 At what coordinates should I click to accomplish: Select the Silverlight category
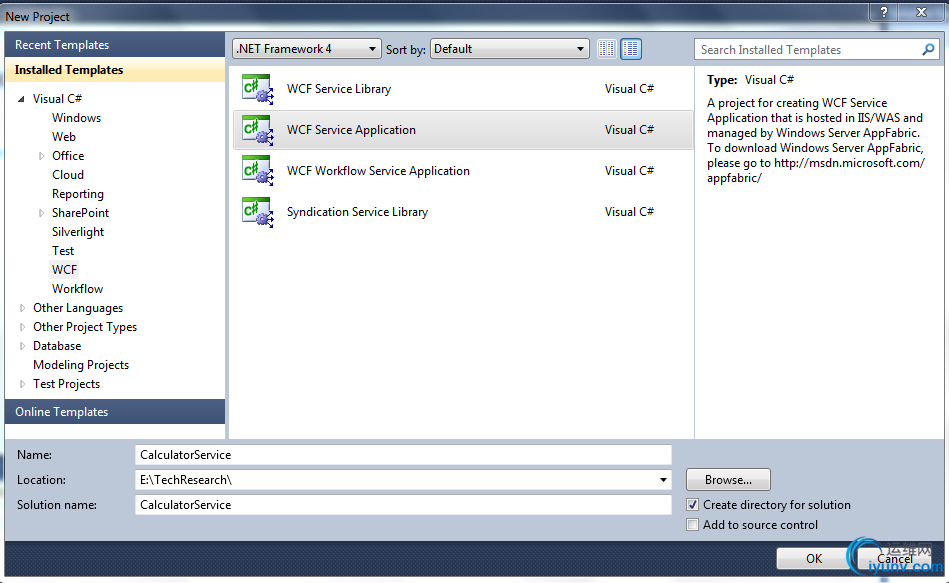[77, 232]
